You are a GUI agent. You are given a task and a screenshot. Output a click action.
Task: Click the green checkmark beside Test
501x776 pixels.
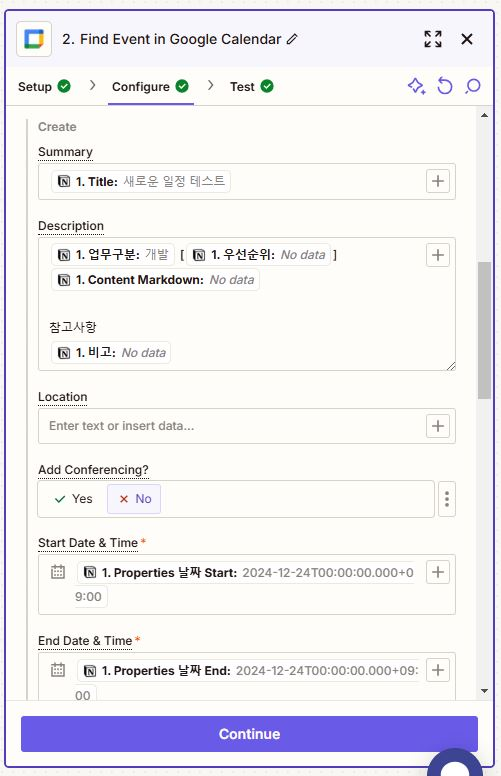tap(267, 86)
